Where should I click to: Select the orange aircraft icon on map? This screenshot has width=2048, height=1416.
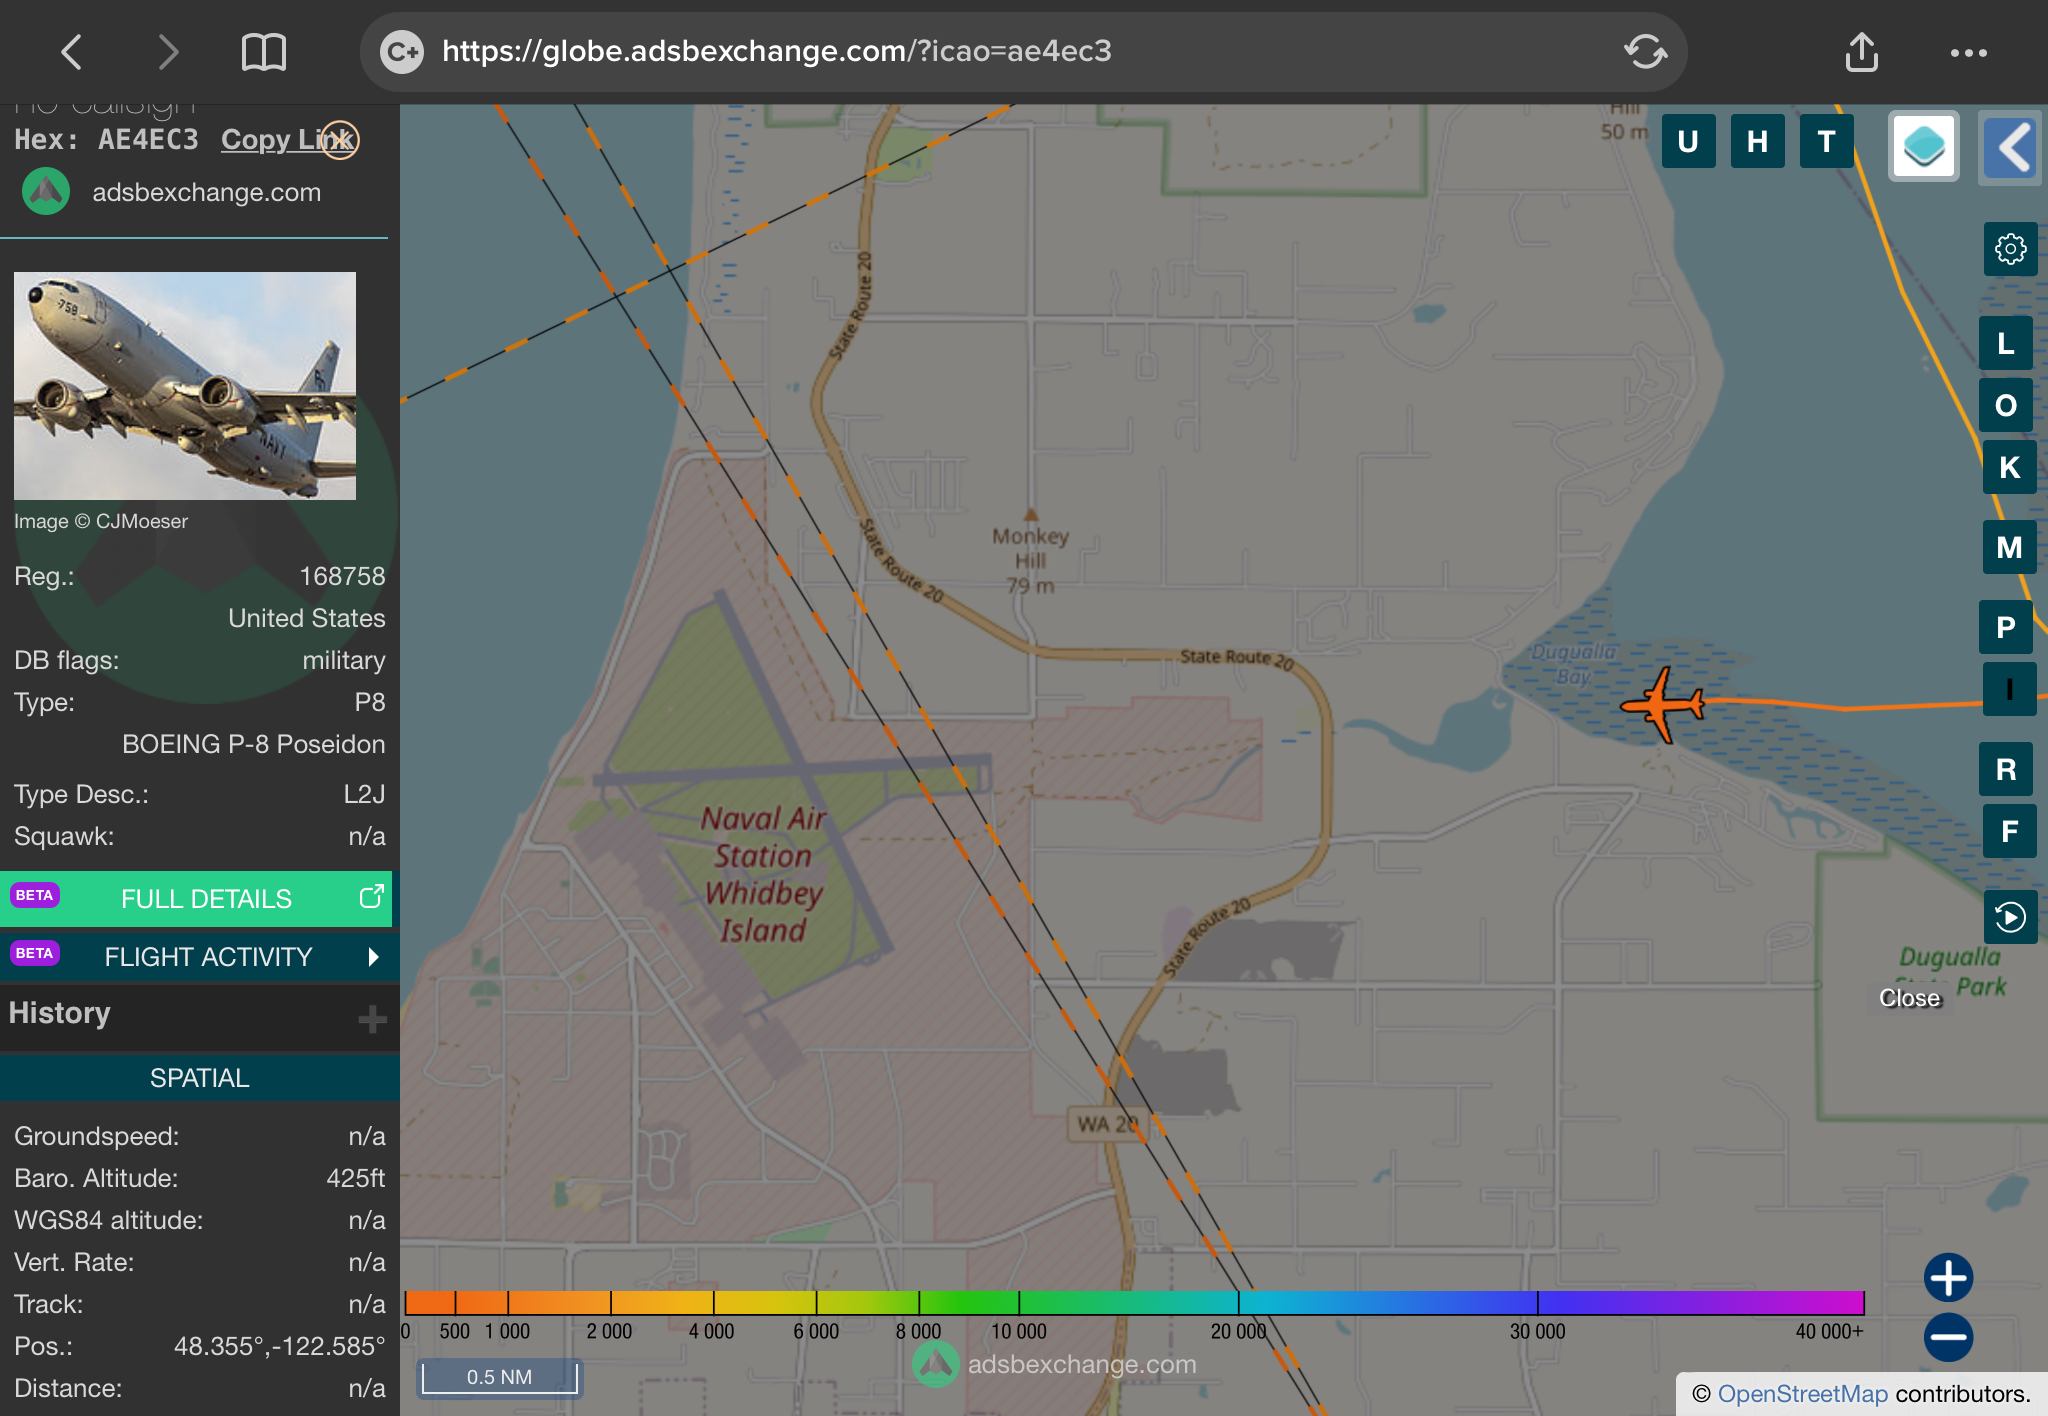pyautogui.click(x=1662, y=705)
